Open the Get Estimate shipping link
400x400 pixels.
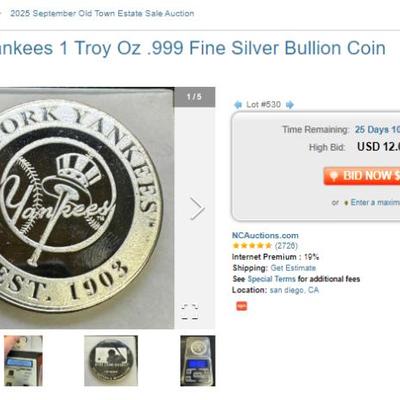pos(293,268)
